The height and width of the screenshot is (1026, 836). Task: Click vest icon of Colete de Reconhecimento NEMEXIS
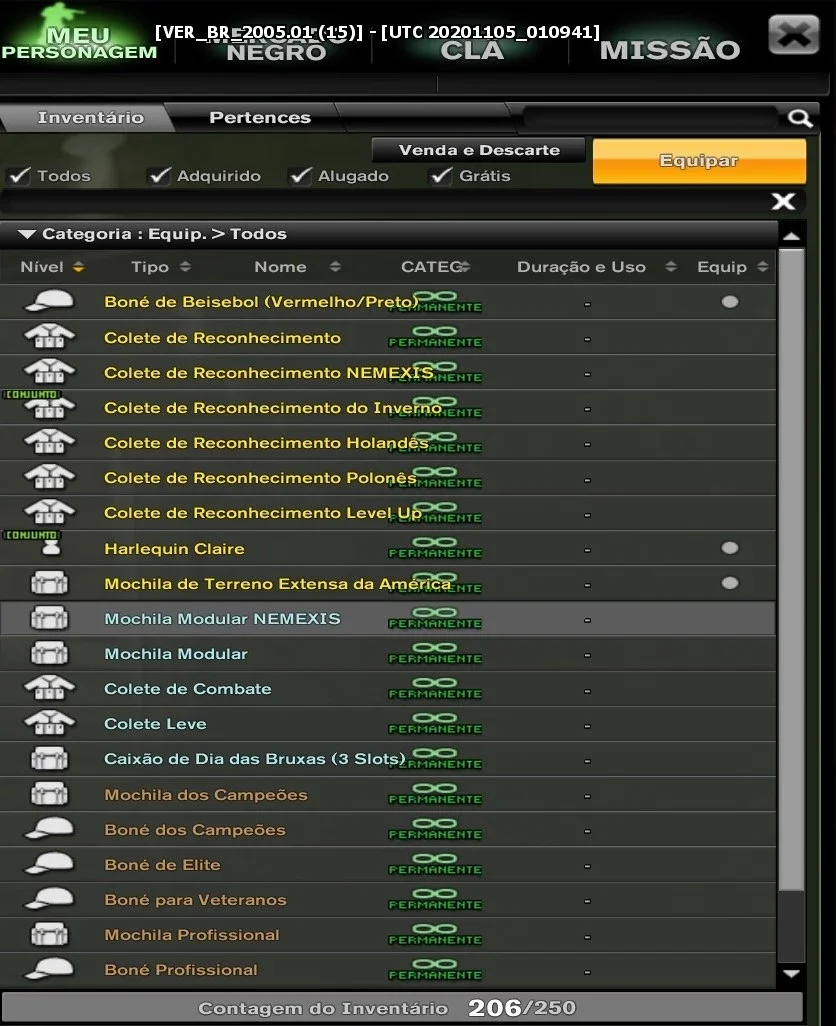coord(50,372)
